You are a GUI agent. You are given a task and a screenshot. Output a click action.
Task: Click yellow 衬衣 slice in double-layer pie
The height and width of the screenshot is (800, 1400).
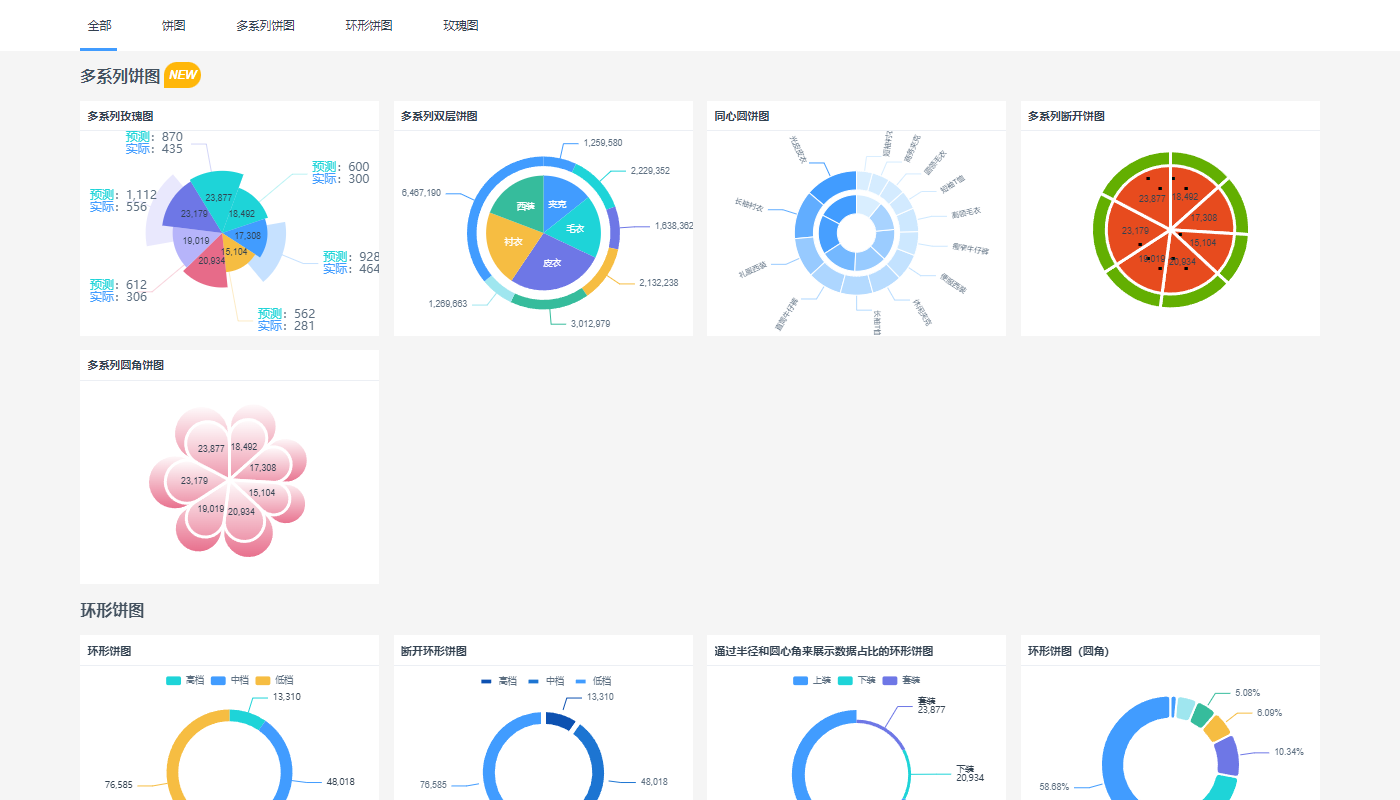[512, 242]
